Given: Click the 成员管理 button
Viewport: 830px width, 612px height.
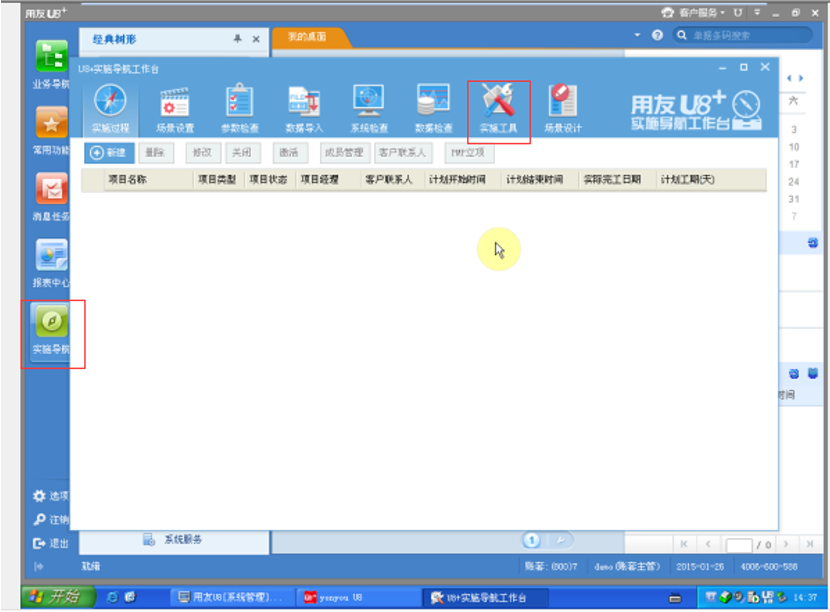Looking at the screenshot, I should (x=345, y=152).
